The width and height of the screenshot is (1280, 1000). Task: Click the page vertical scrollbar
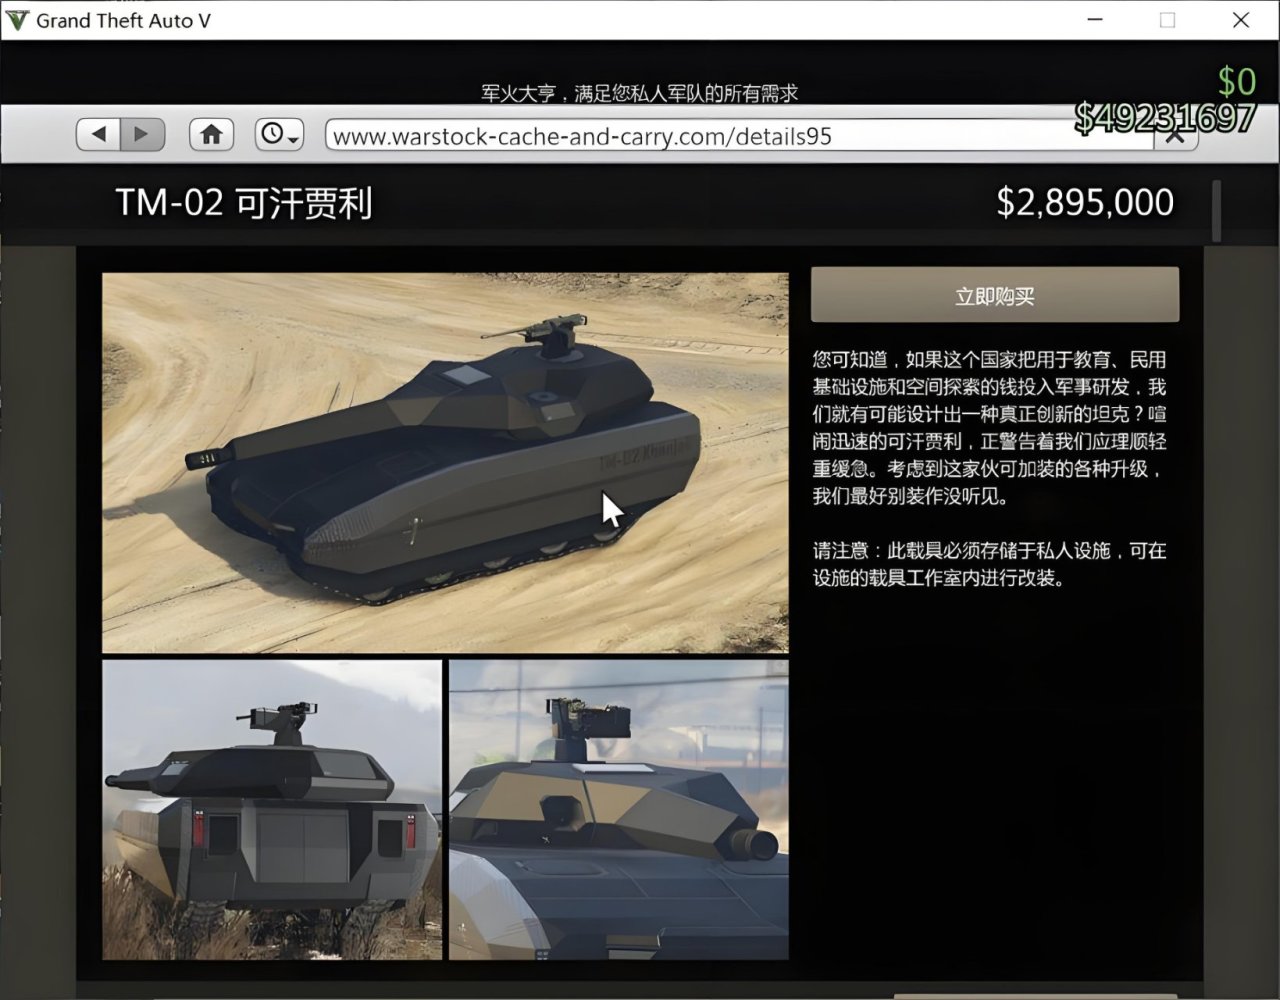coord(1216,211)
